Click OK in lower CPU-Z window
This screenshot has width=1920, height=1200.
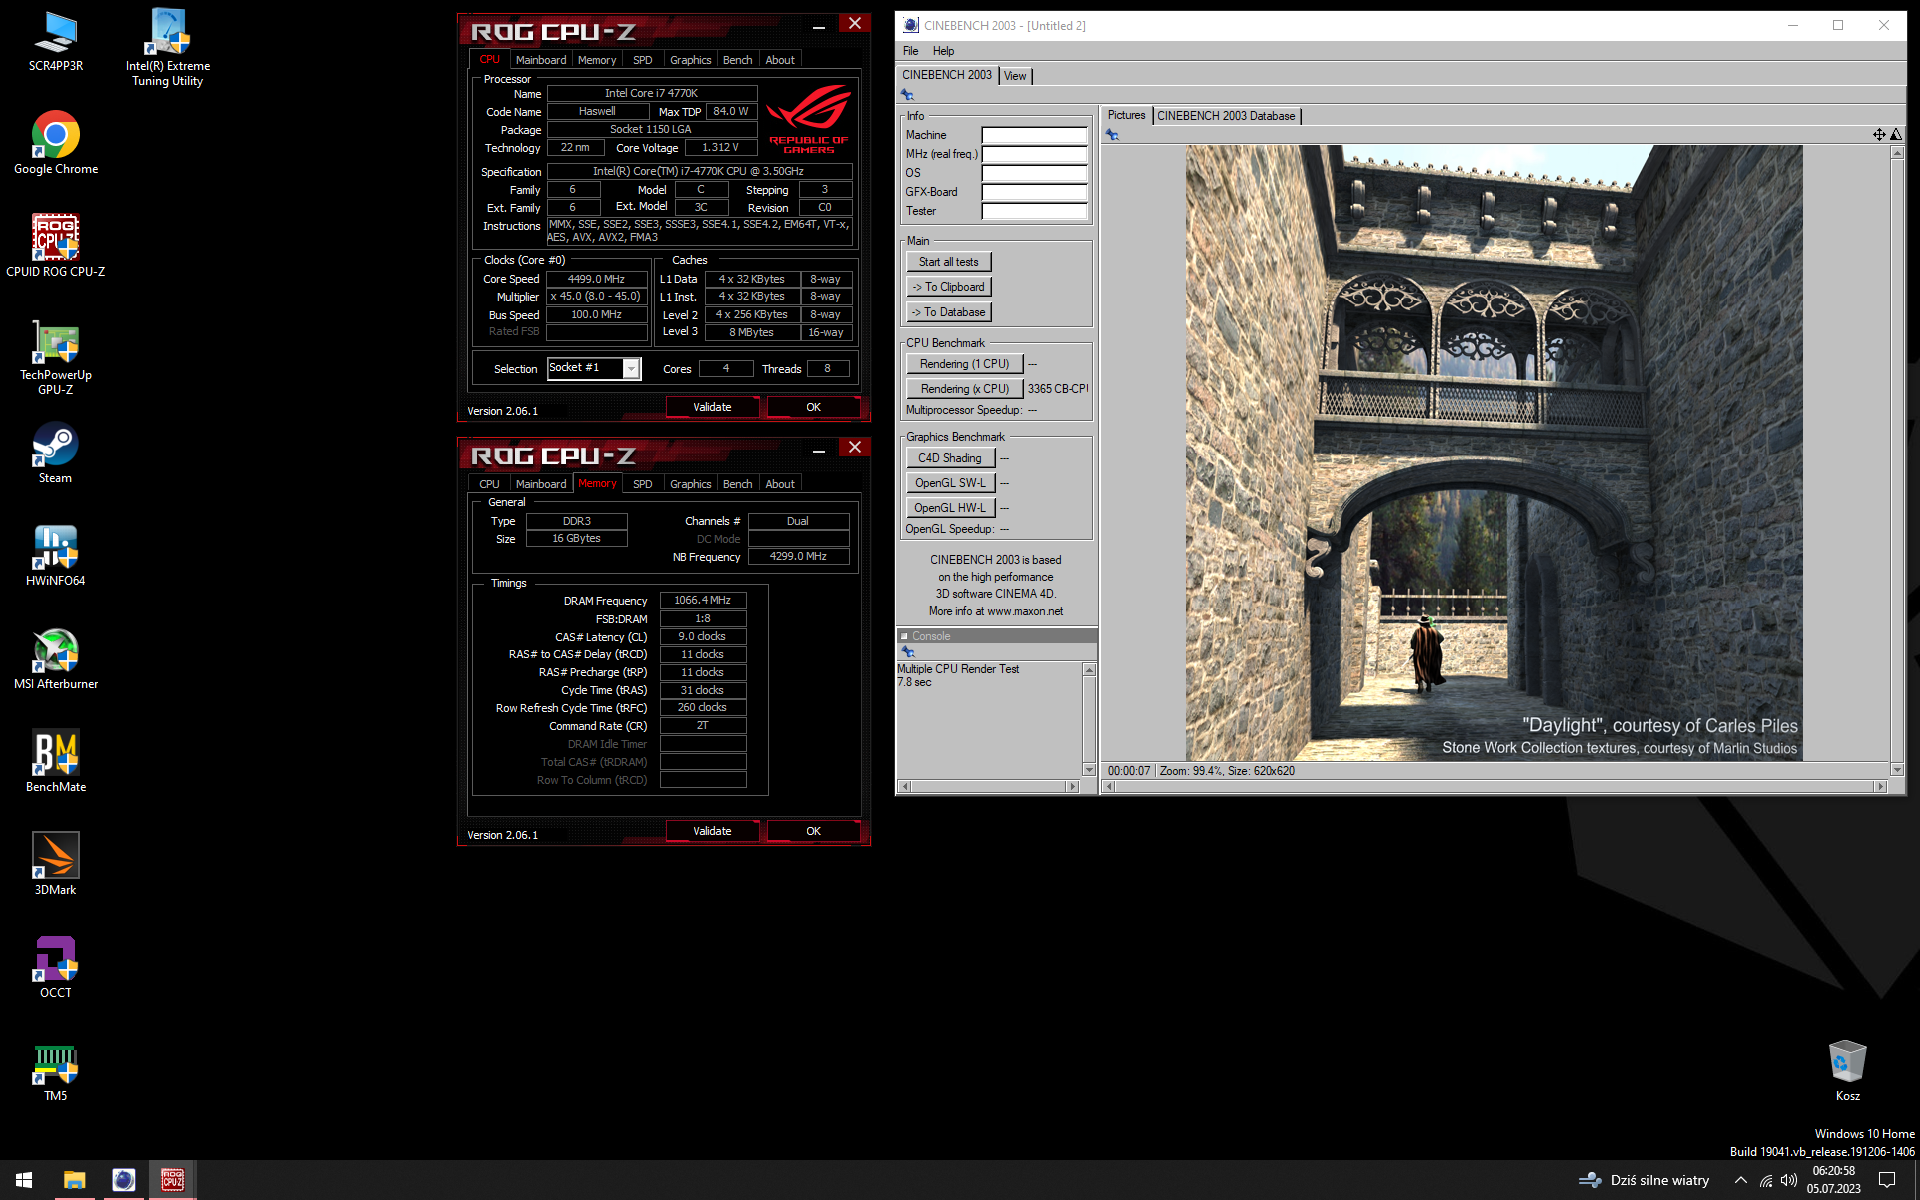813,831
